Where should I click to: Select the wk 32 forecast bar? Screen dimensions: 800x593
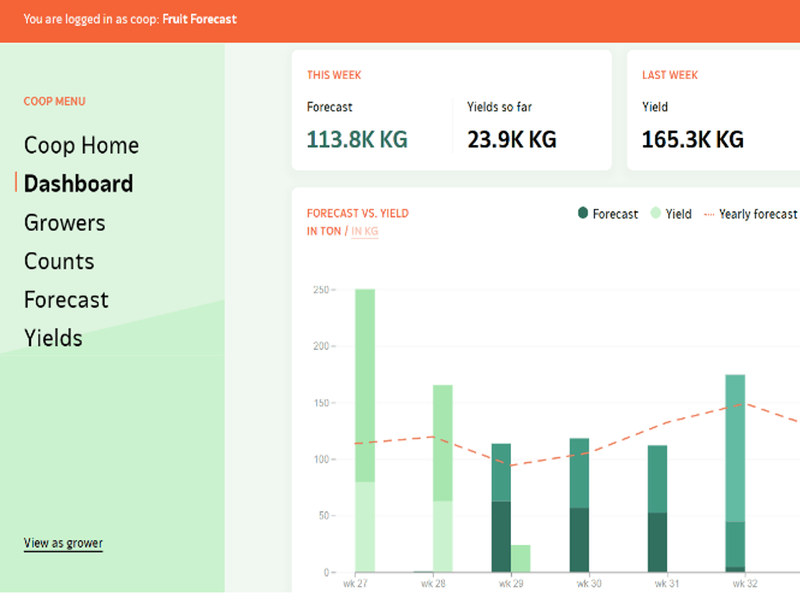(735, 473)
